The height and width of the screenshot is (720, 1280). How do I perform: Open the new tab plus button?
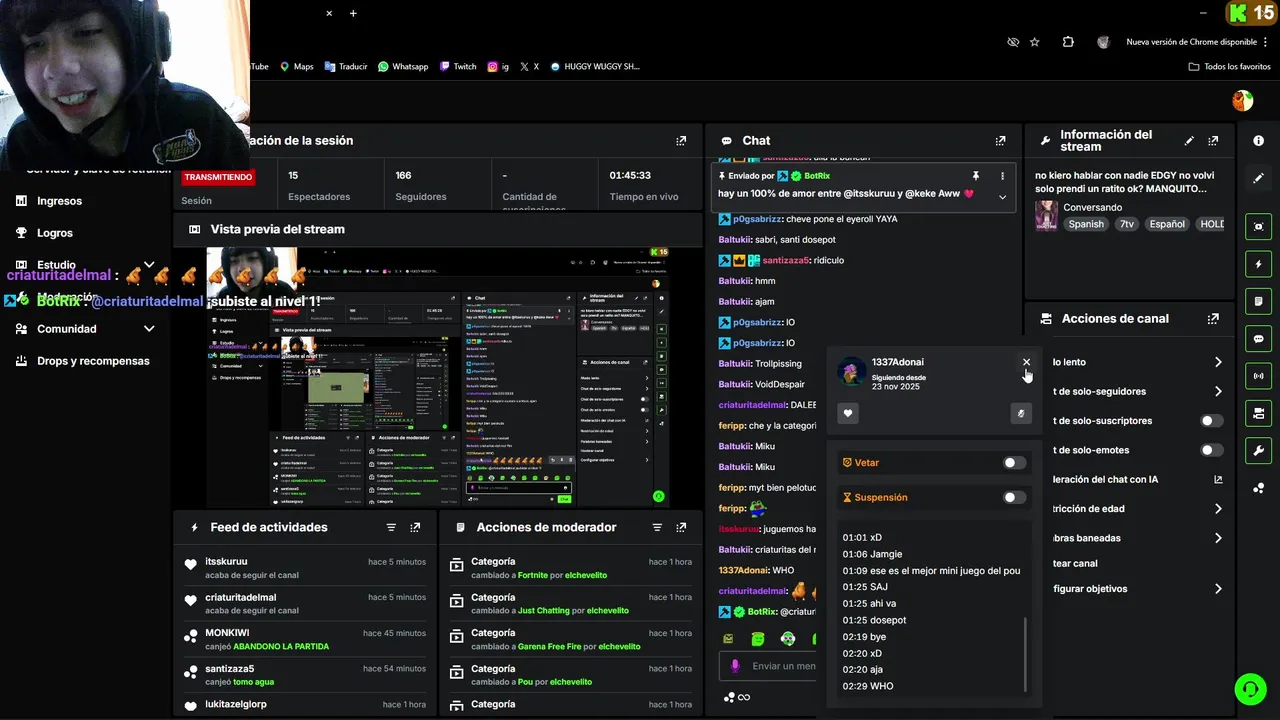(353, 13)
